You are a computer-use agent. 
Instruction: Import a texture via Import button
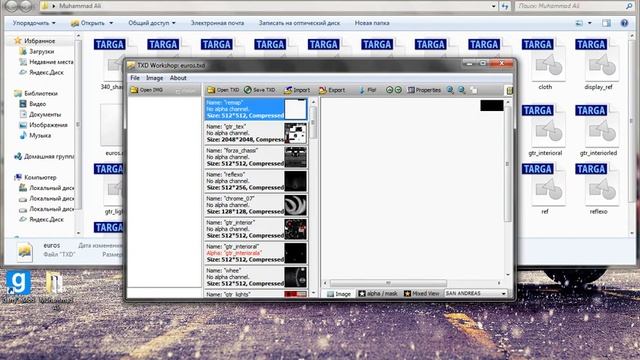(297, 90)
